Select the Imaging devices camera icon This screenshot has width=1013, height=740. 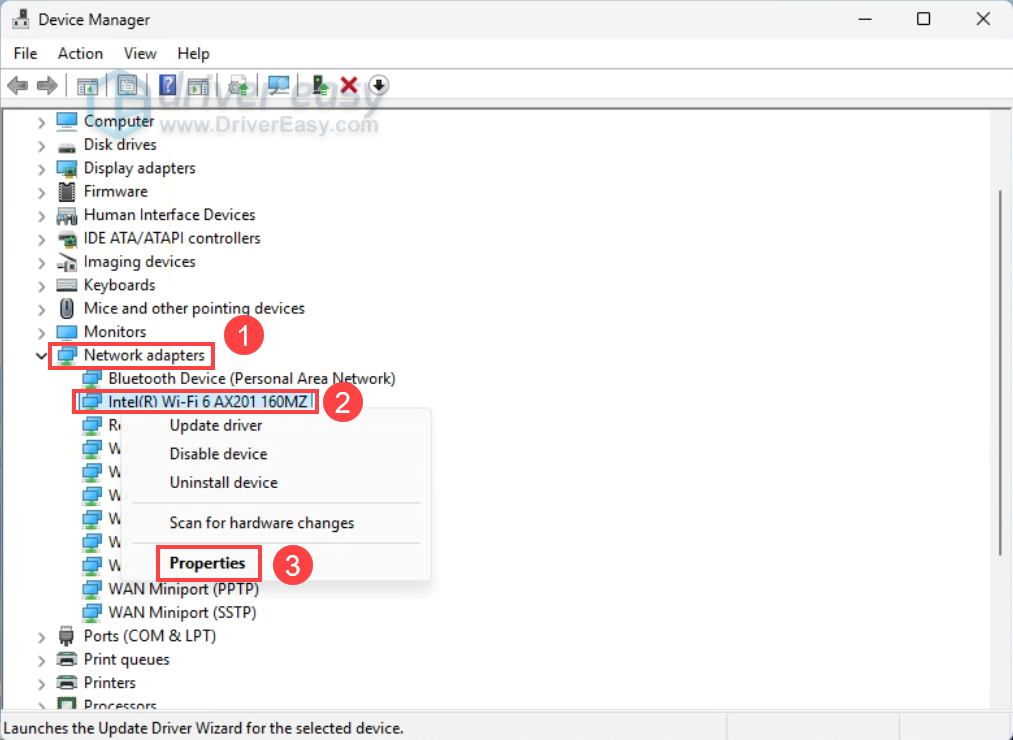pos(67,262)
